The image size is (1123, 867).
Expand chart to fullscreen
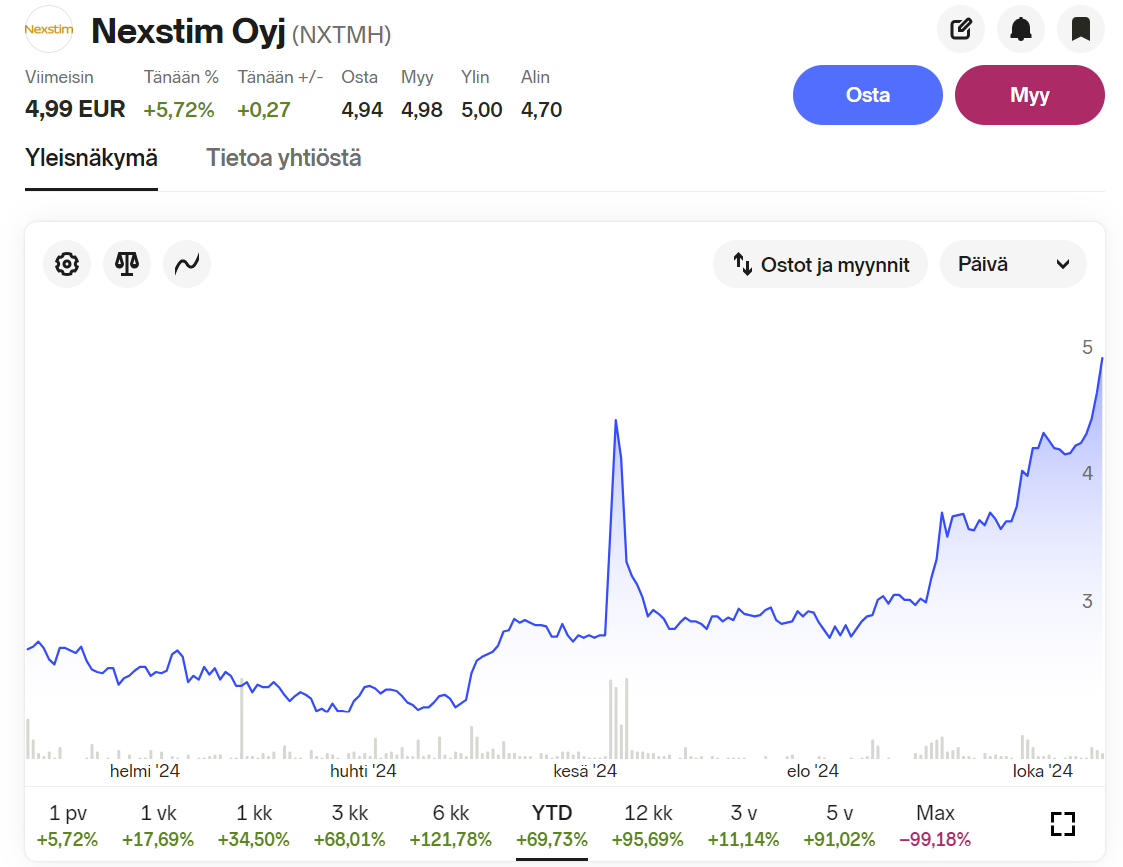pos(1063,824)
